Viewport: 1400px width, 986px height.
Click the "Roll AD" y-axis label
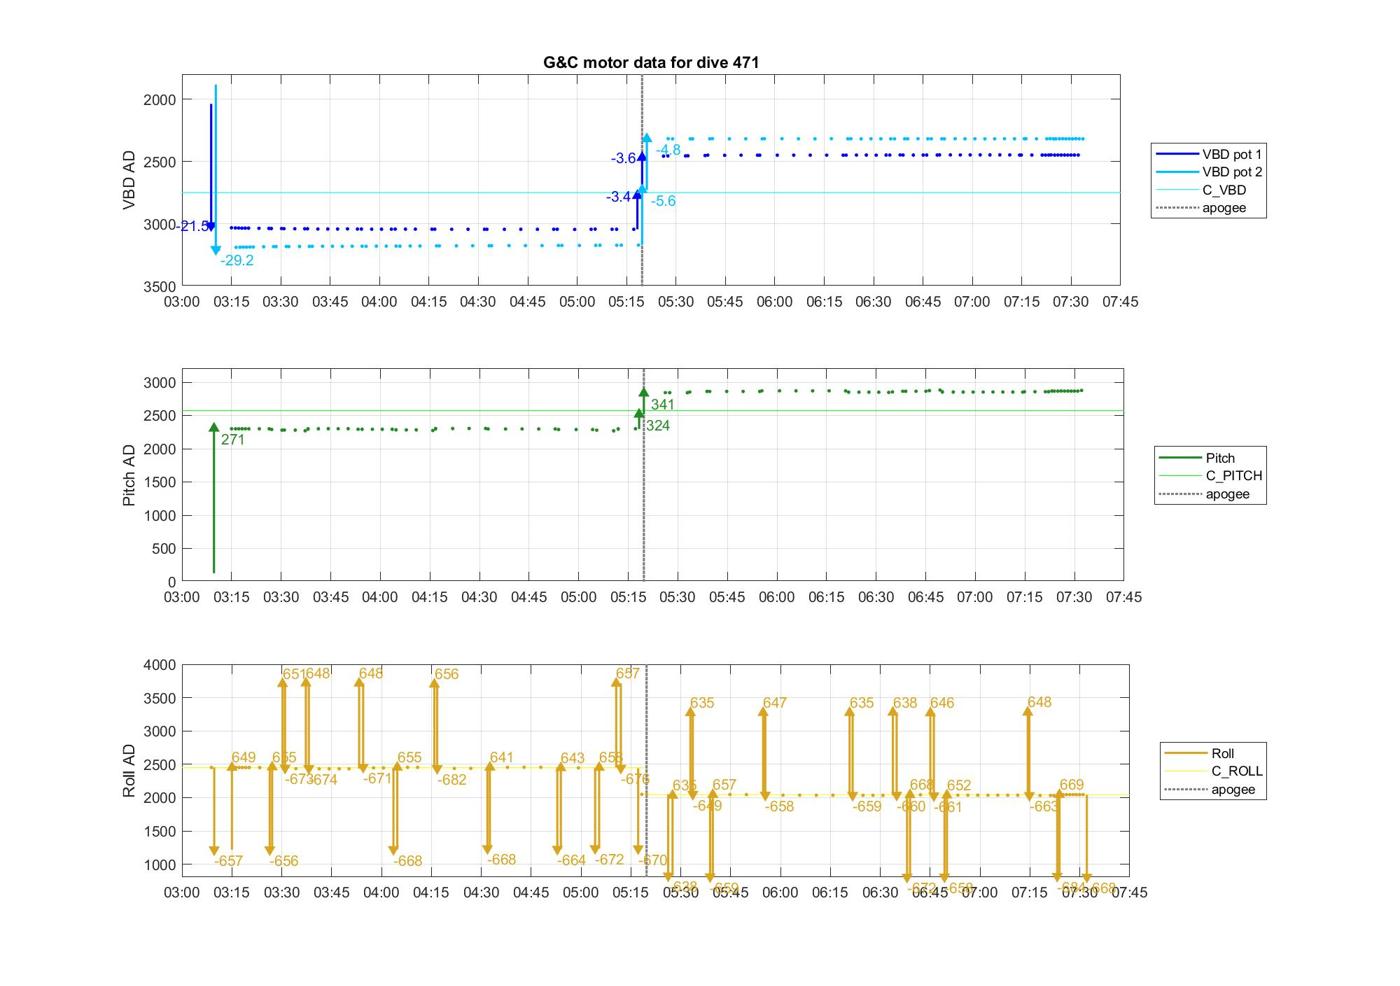[x=129, y=770]
